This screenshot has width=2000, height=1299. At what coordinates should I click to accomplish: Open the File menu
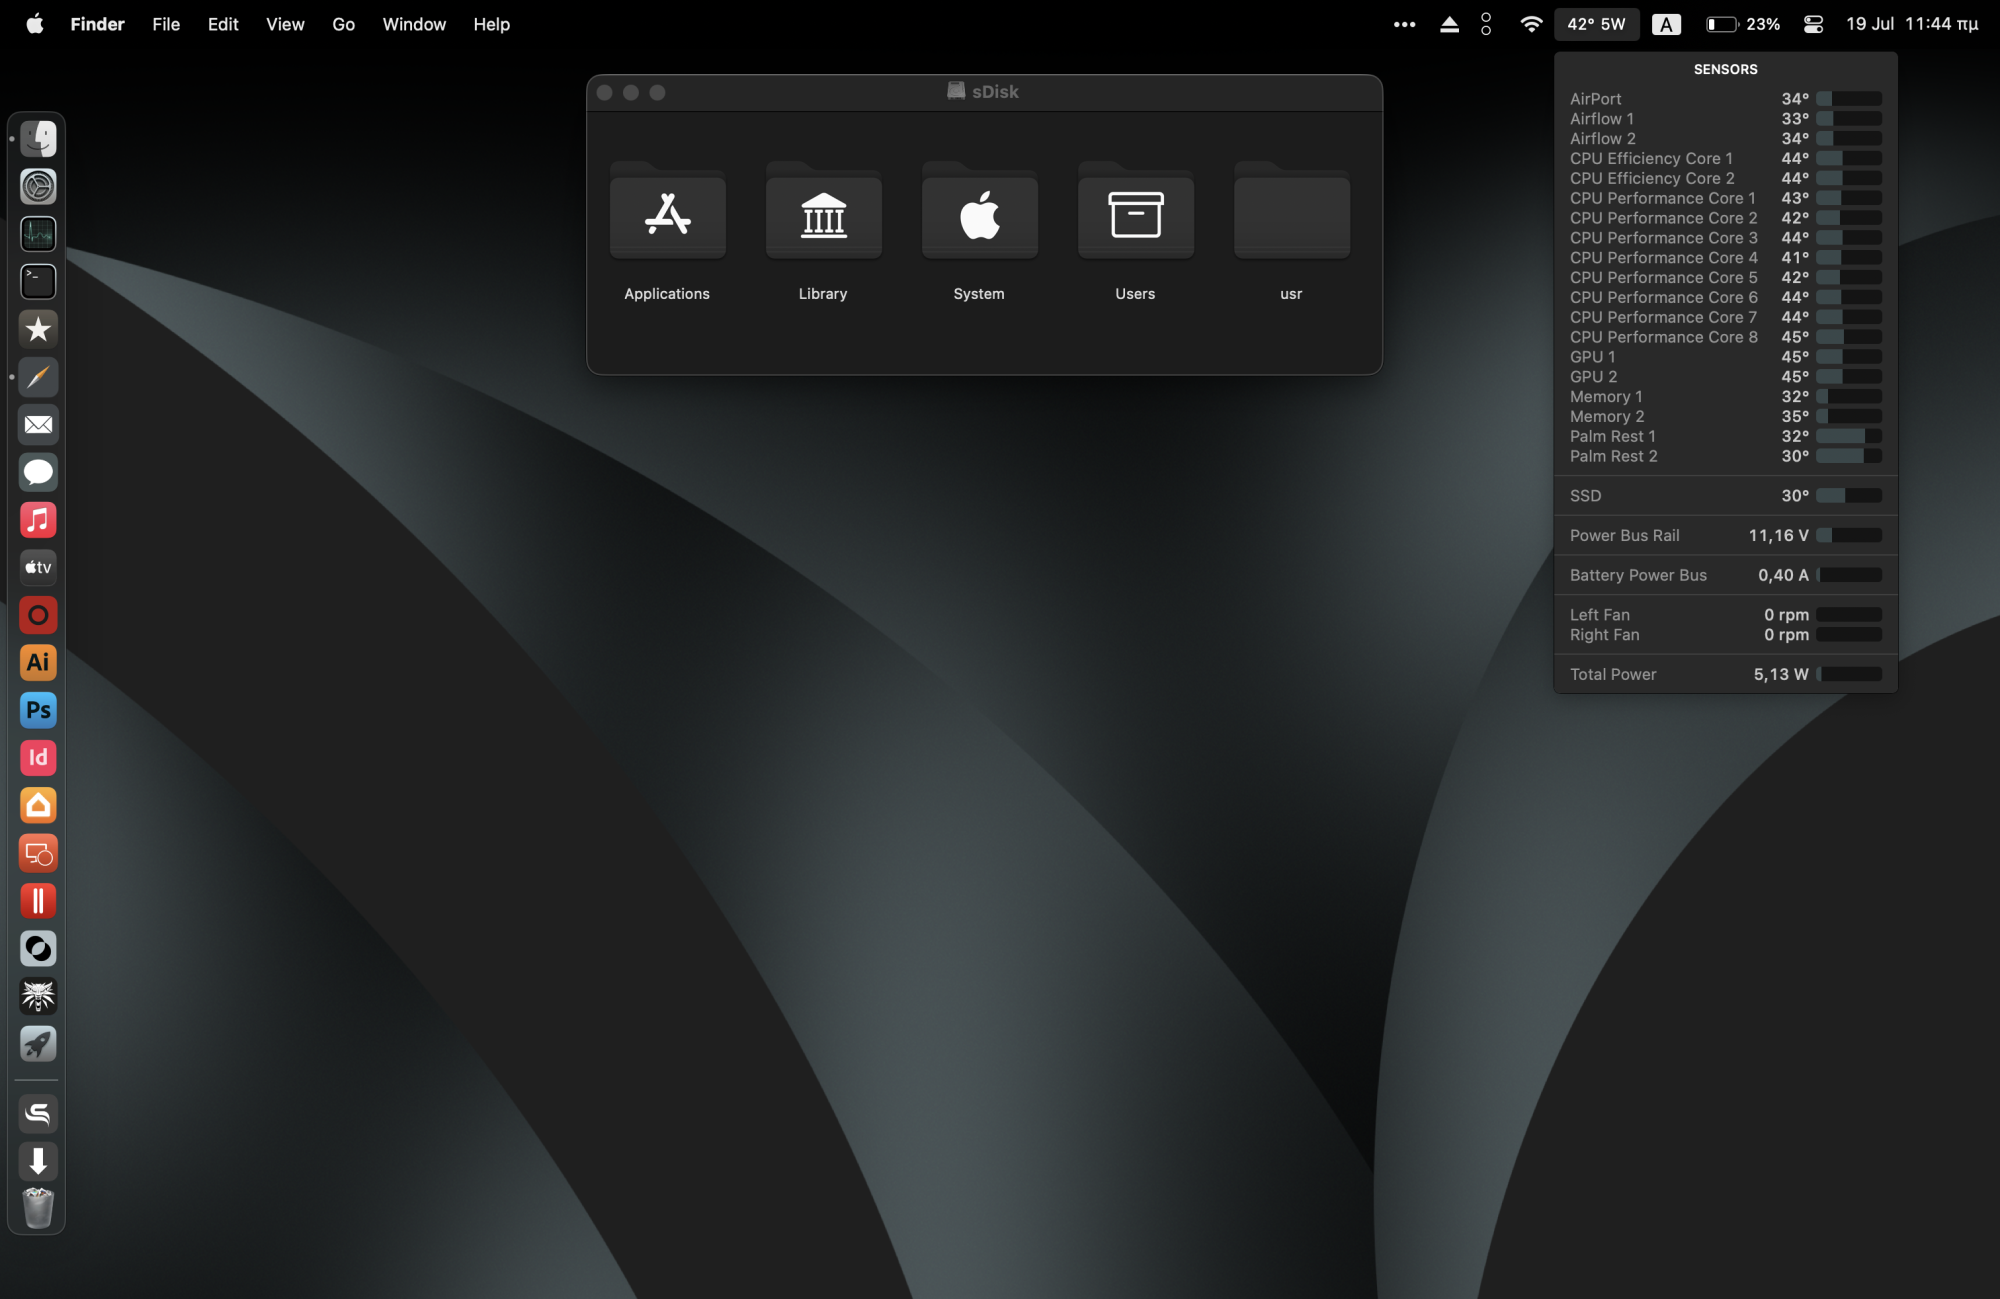(166, 24)
